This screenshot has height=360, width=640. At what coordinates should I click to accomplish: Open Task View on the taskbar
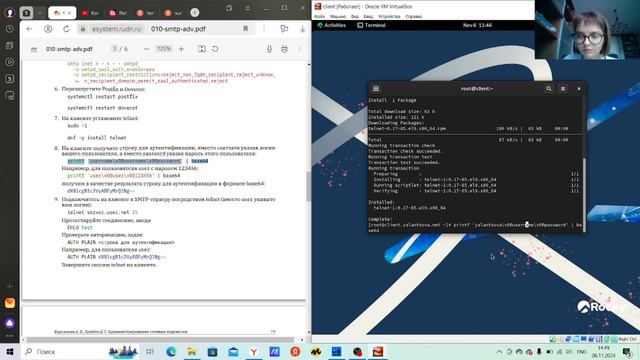(x=150, y=351)
